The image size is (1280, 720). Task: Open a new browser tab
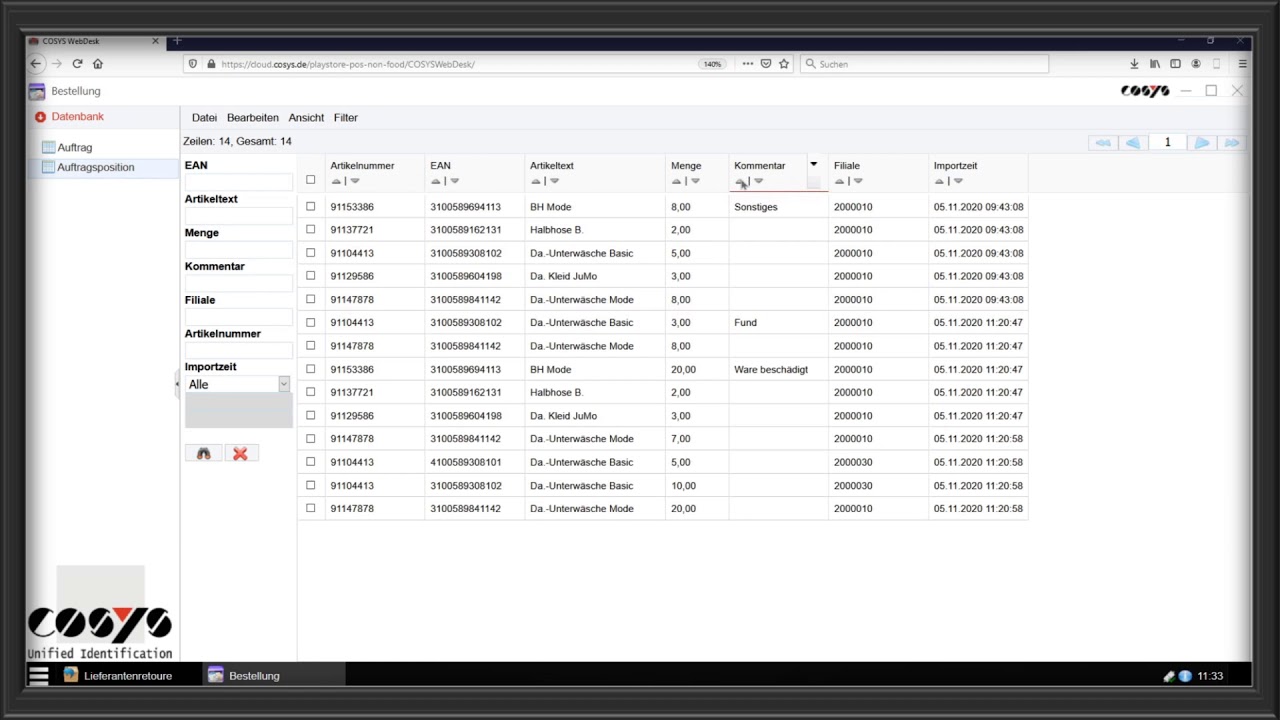177,41
